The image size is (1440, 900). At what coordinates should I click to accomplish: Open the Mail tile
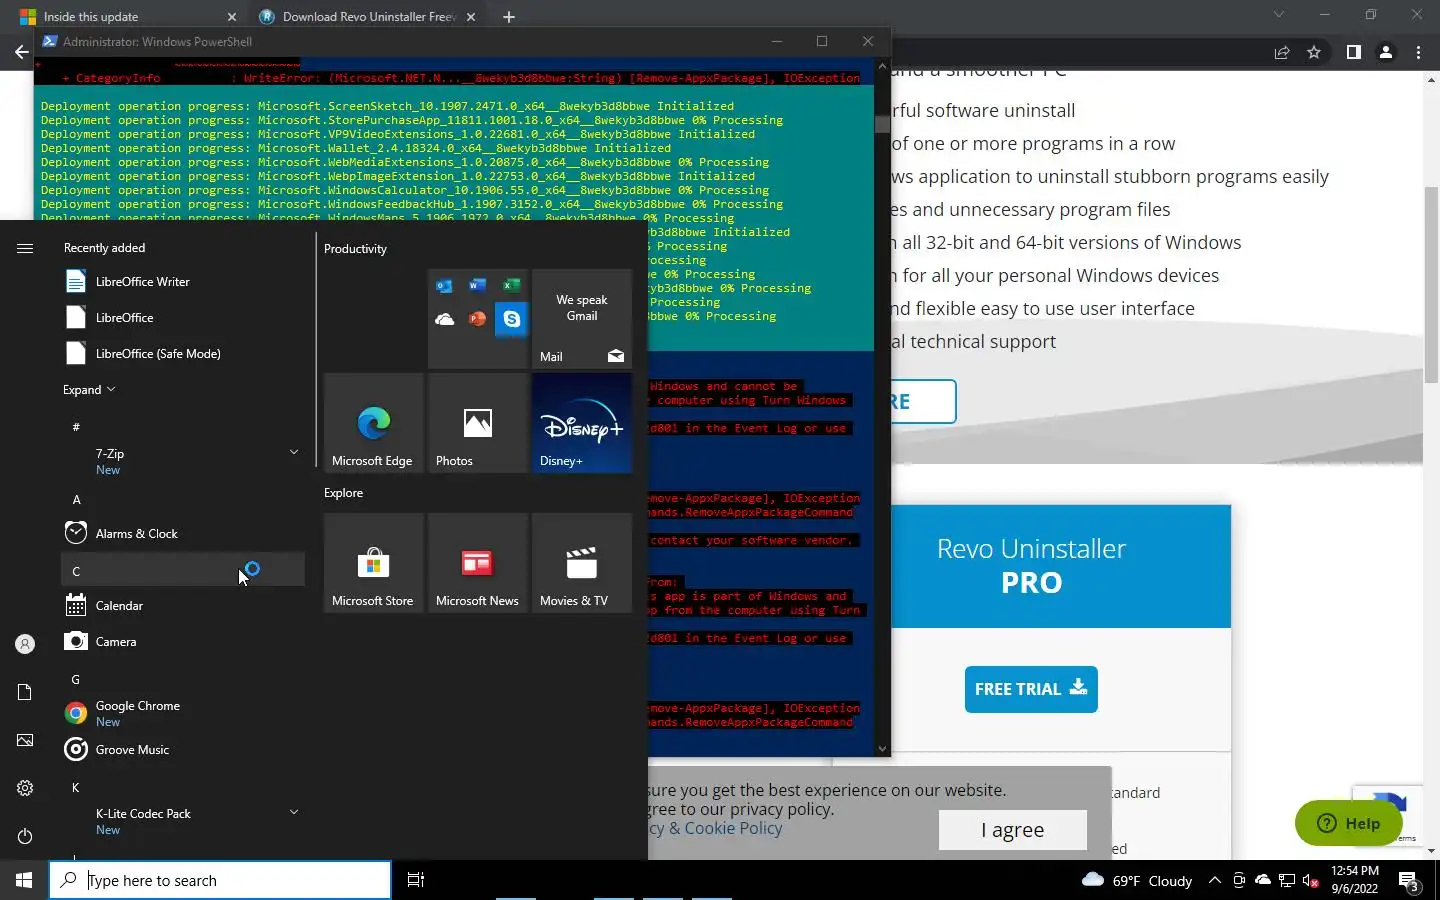pyautogui.click(x=581, y=318)
